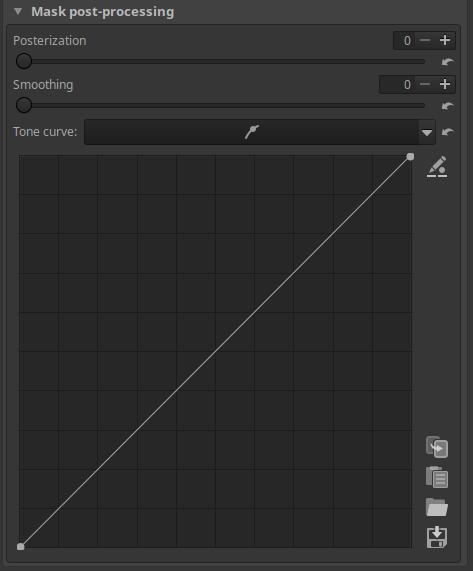Paste tone curve from clipboard

437,477
